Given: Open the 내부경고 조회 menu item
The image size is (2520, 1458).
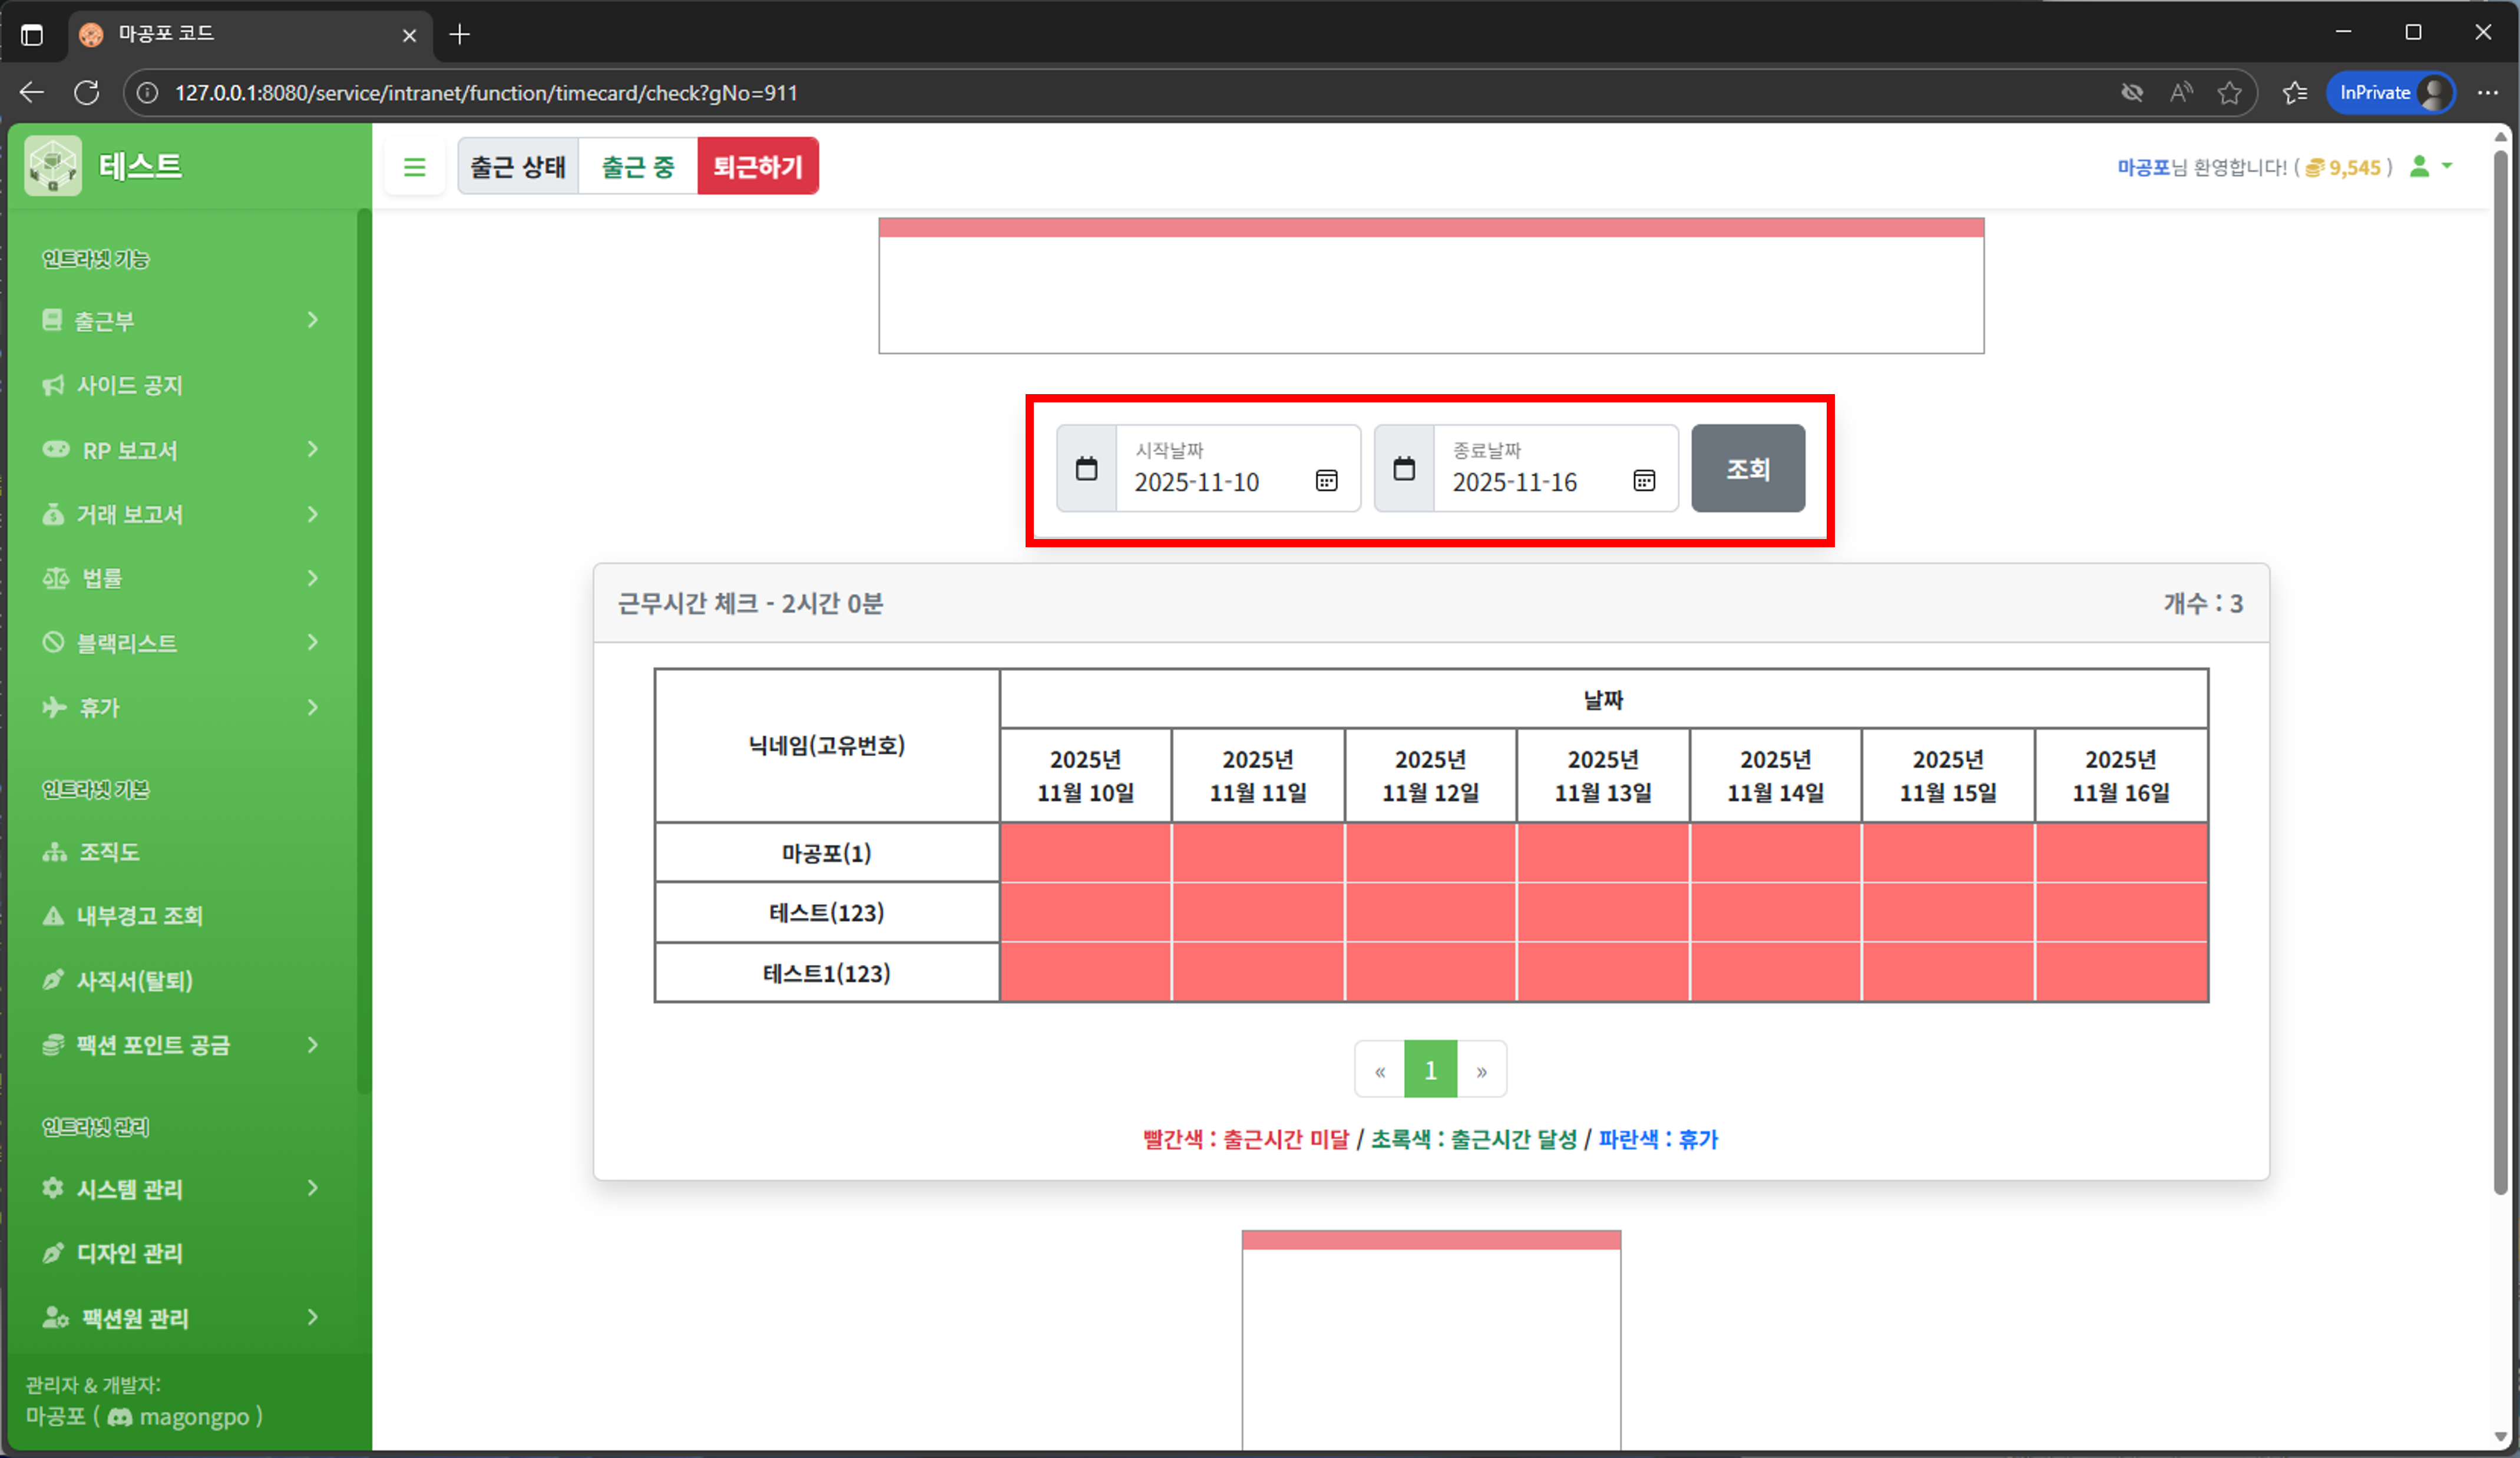Looking at the screenshot, I should pyautogui.click(x=140, y=916).
